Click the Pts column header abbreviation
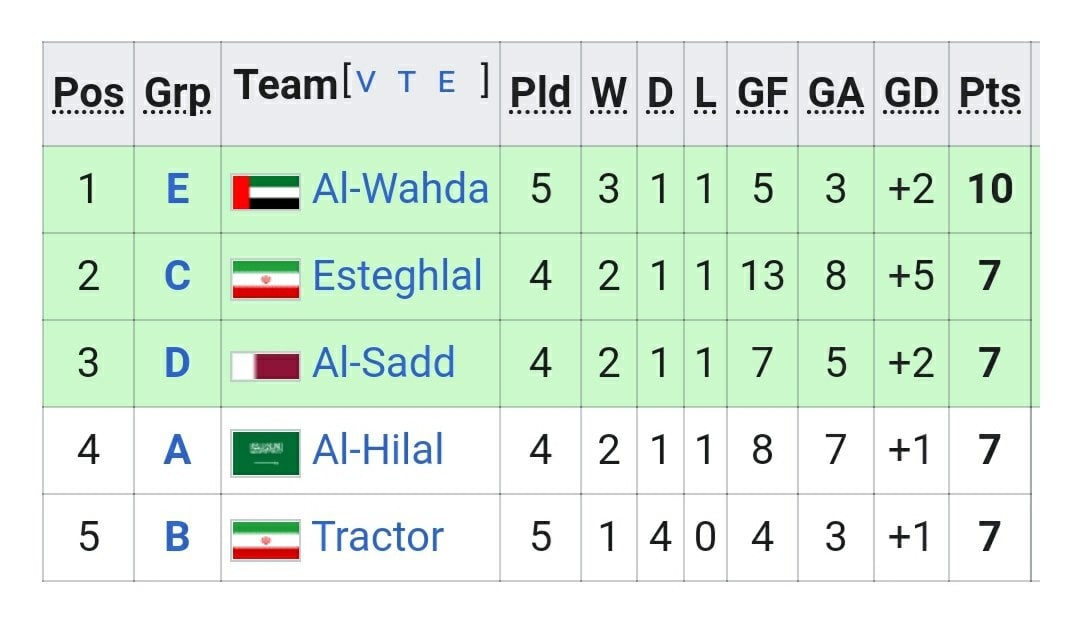Viewport: 1080px width, 623px height. point(990,93)
